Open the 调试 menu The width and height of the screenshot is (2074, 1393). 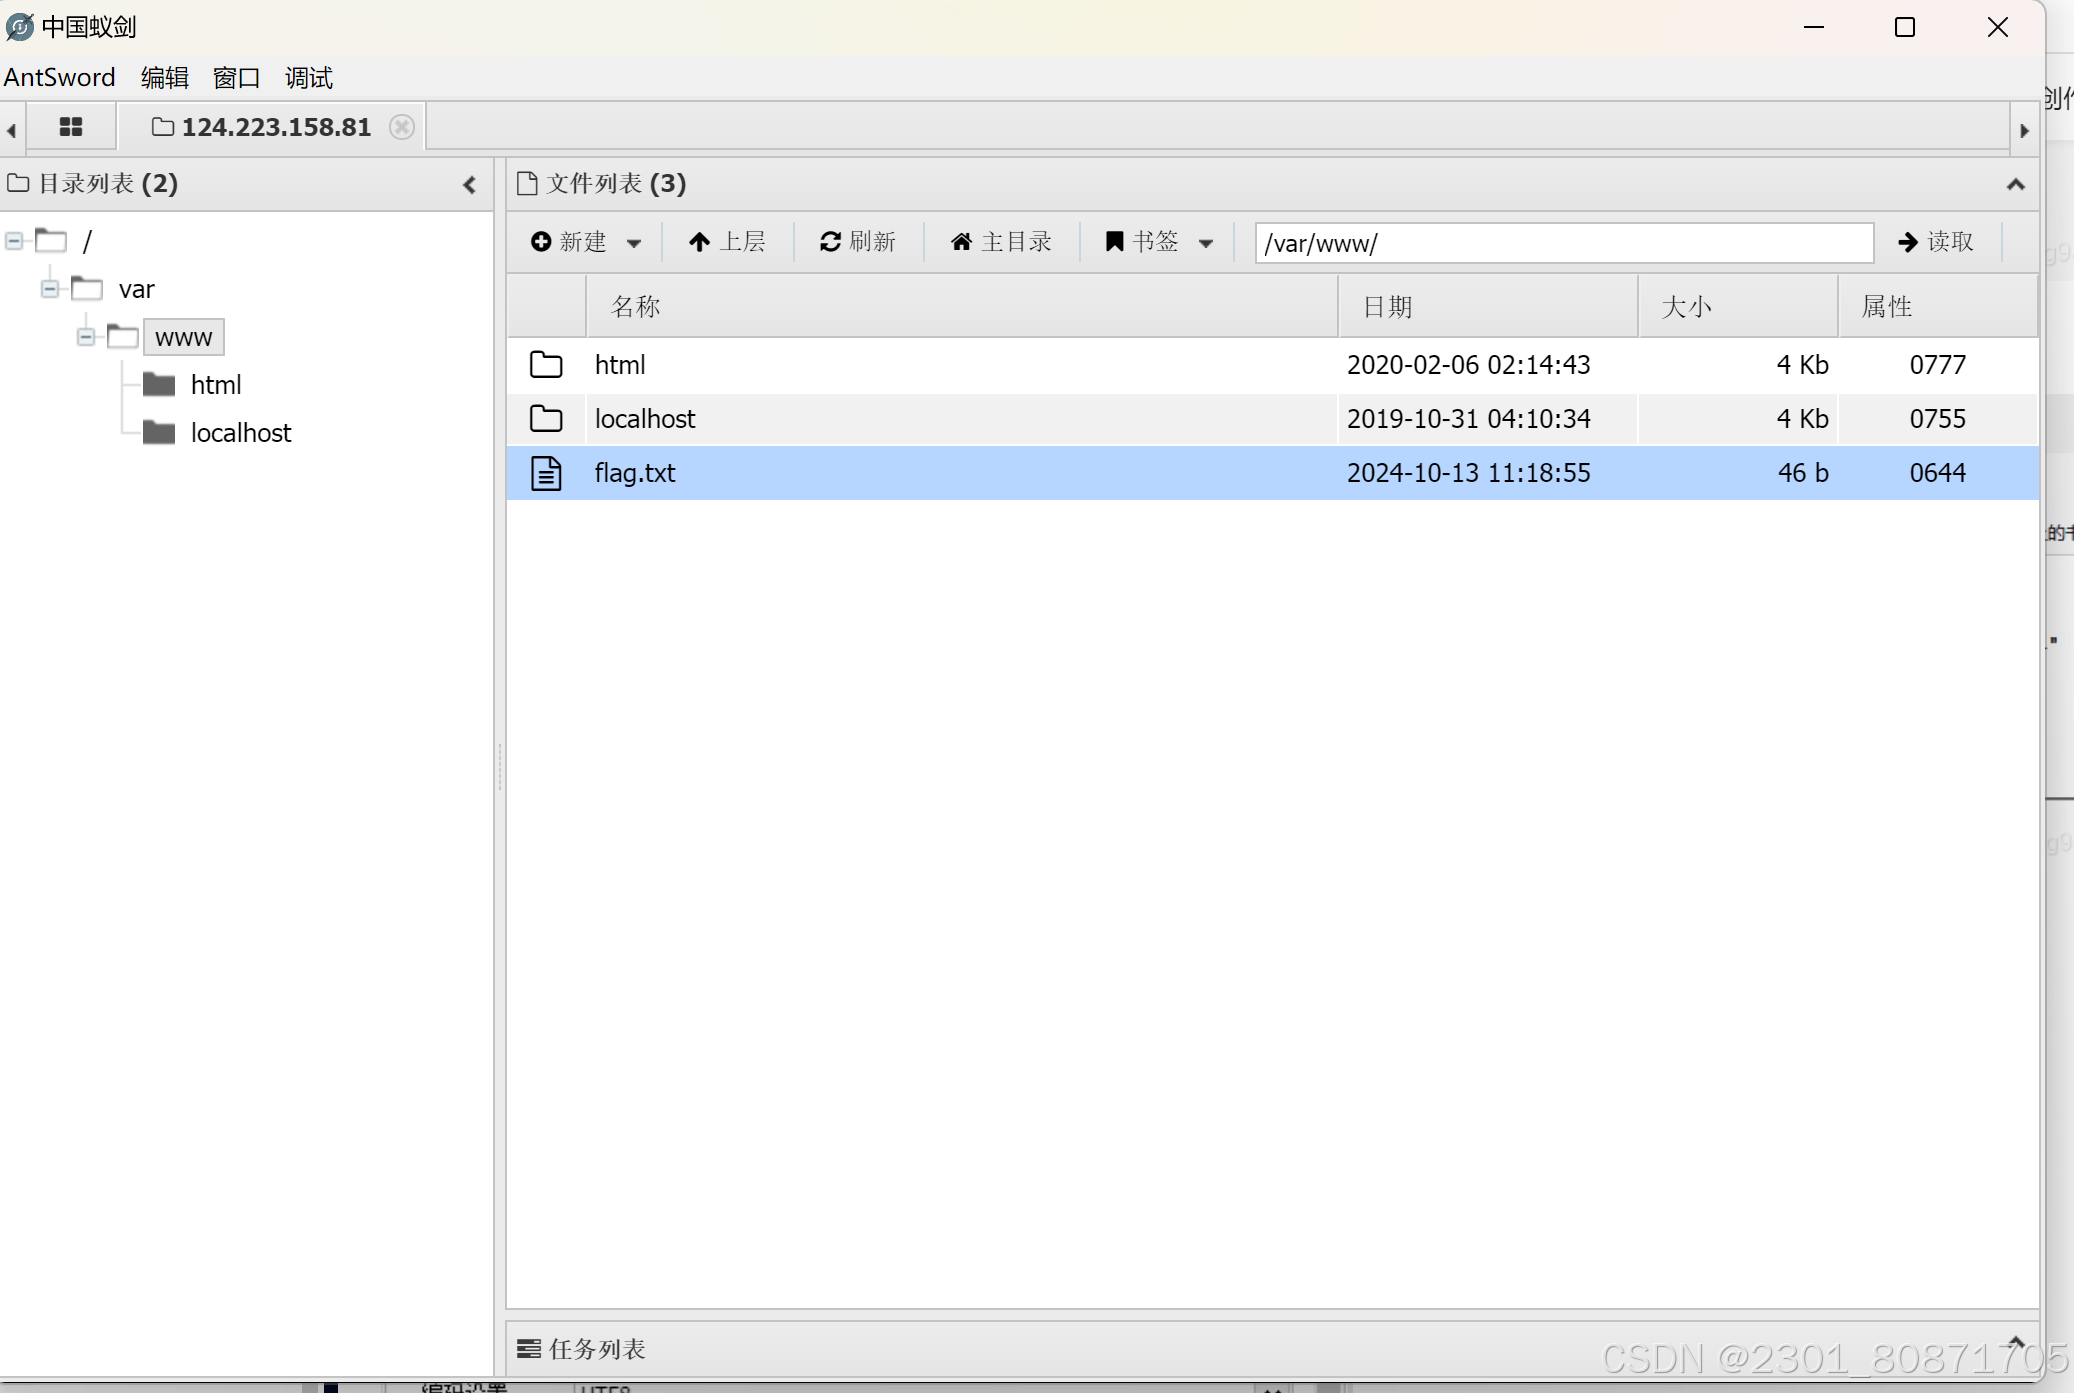point(308,78)
